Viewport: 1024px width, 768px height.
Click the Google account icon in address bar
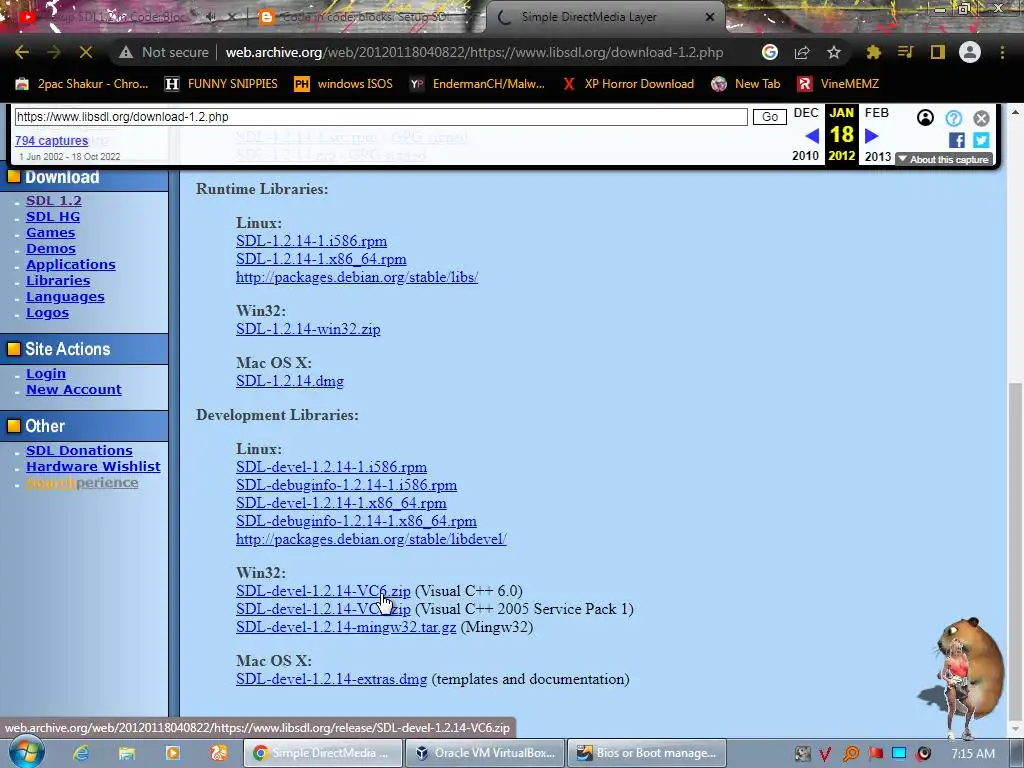coord(770,52)
